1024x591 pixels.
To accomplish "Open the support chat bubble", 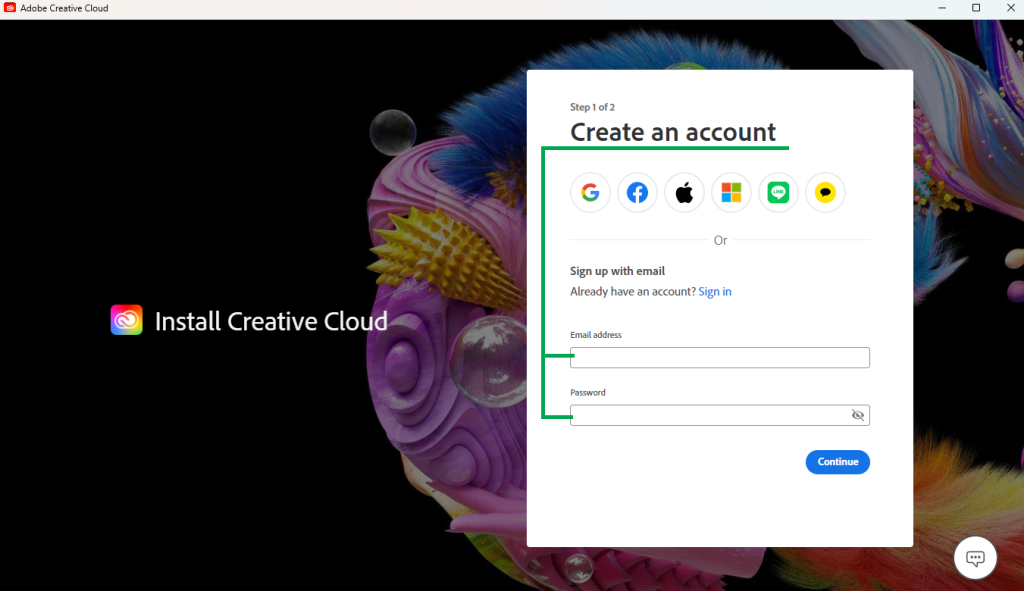I will [975, 557].
